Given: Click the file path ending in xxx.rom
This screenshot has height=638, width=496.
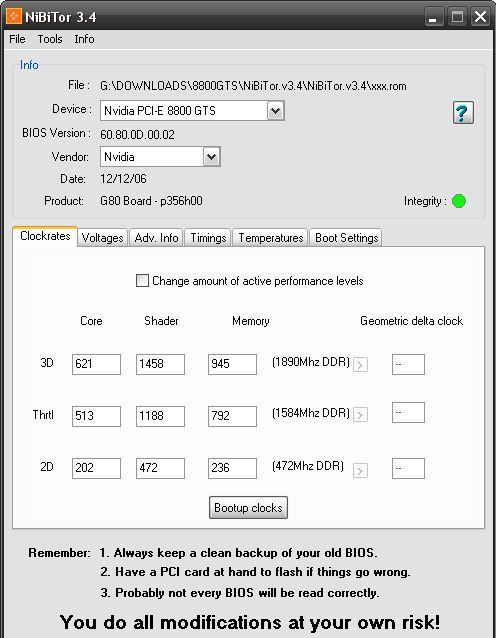Looking at the screenshot, I should click(253, 86).
